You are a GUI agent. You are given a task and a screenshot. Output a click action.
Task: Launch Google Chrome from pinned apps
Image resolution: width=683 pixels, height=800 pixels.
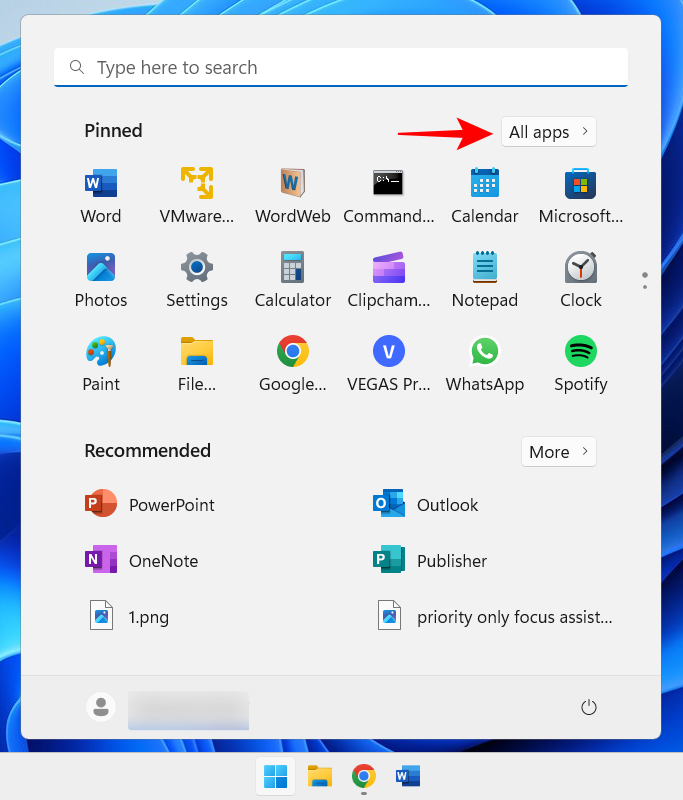coord(293,364)
